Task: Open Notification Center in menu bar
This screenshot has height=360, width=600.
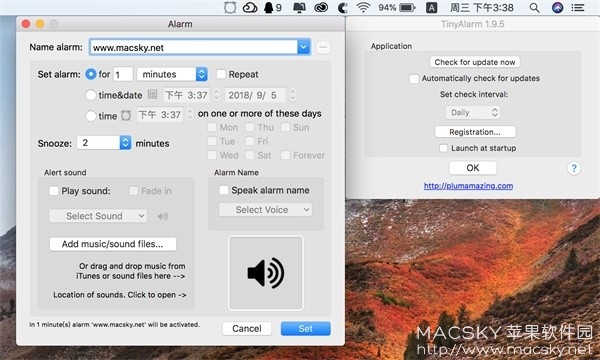Action: (x=577, y=8)
